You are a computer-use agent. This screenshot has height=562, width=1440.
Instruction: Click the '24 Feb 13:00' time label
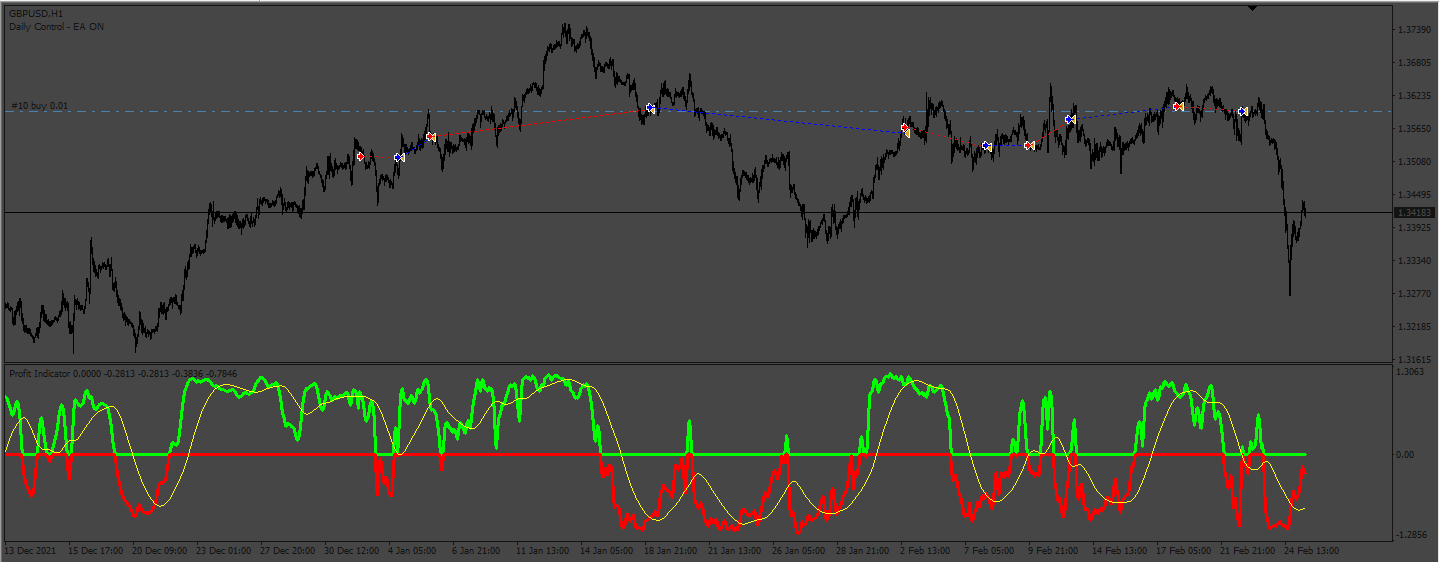point(1313,550)
